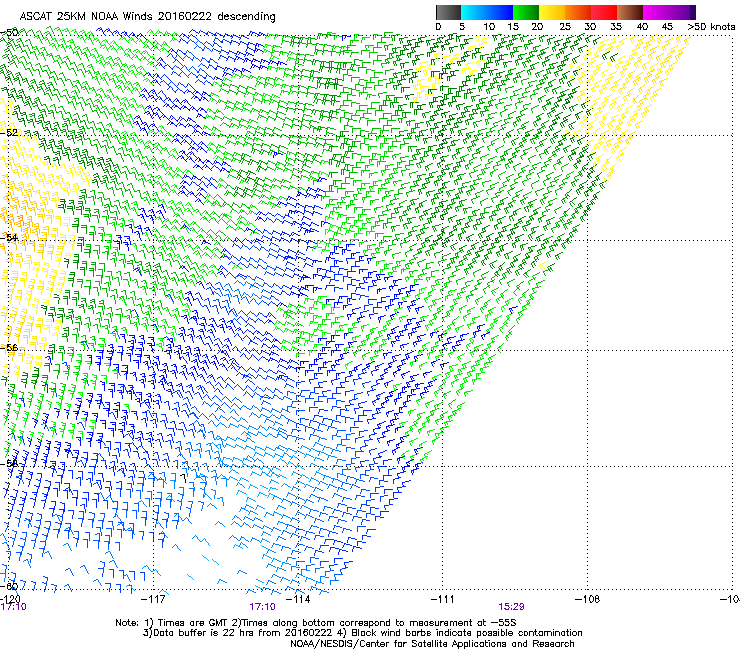Click the purple 17:10 time label near -114

[x=262, y=607]
